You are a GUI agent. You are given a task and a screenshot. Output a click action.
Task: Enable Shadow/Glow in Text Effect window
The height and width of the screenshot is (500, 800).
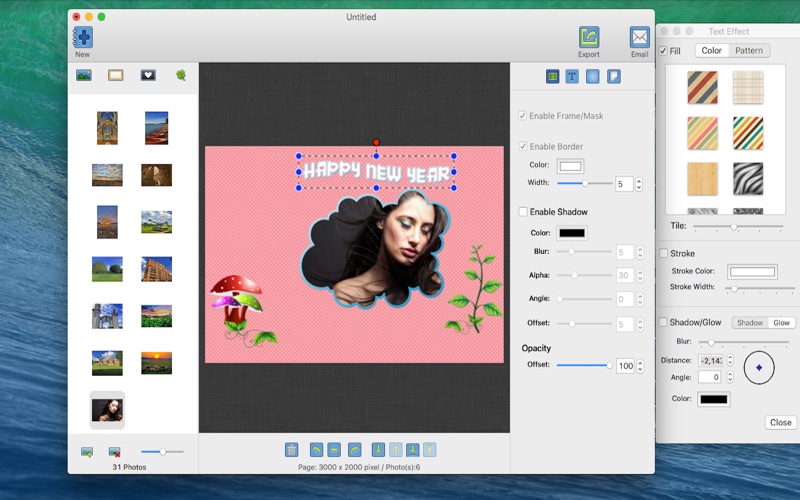[663, 322]
